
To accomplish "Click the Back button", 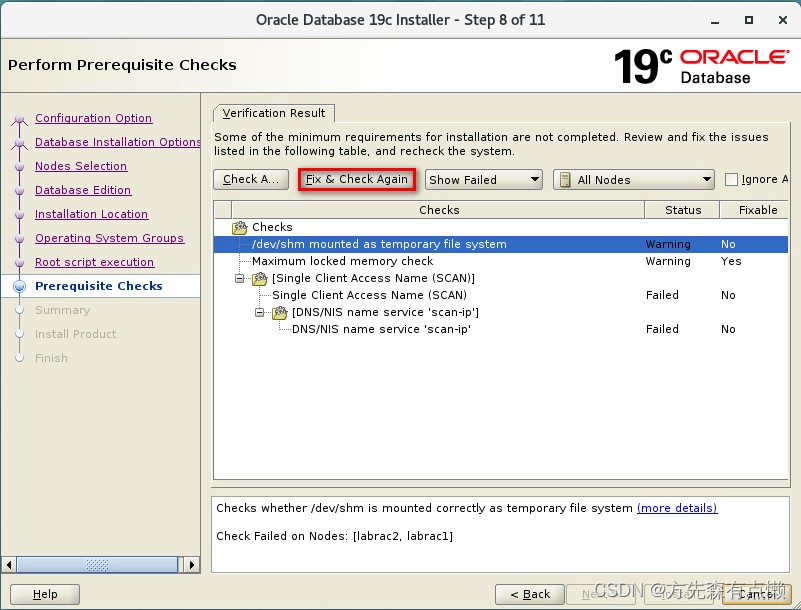I will pos(530,594).
